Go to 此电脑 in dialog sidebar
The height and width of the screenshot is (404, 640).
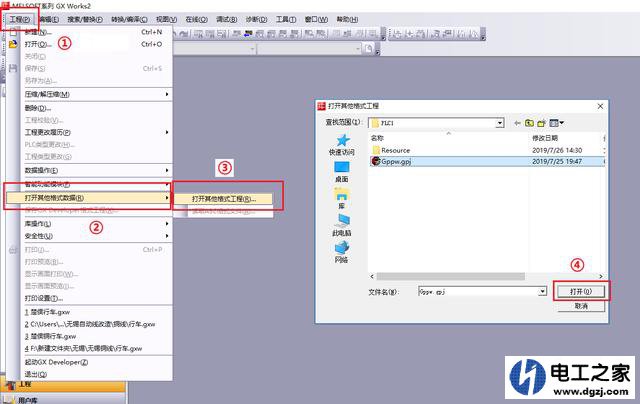point(342,226)
